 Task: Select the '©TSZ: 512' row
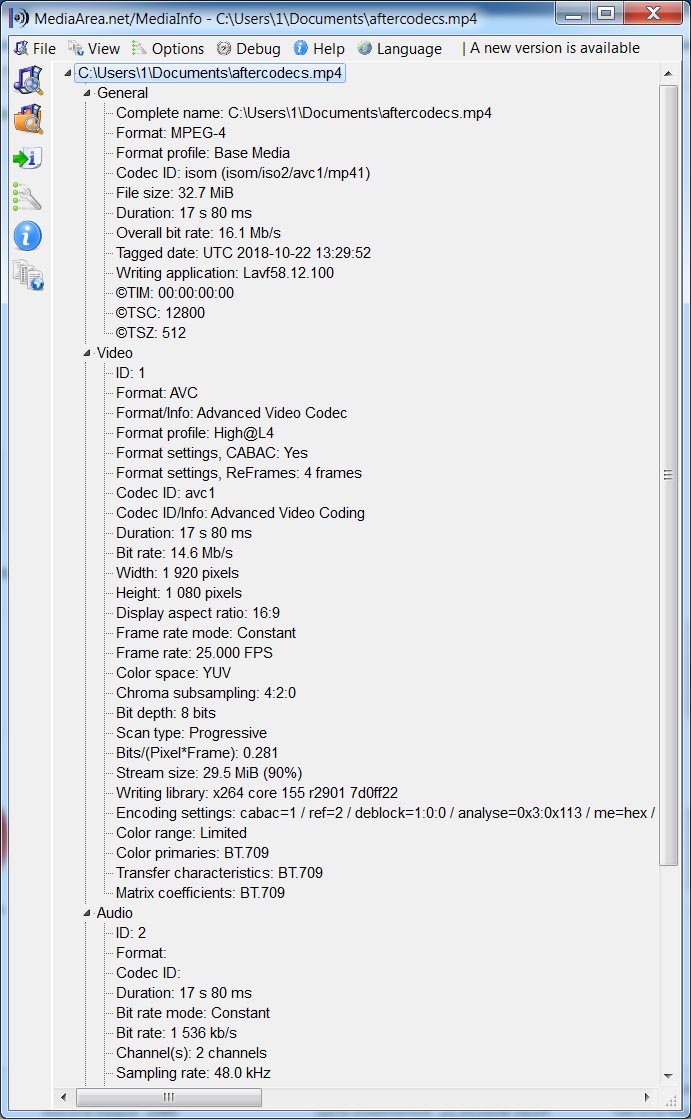[x=151, y=333]
